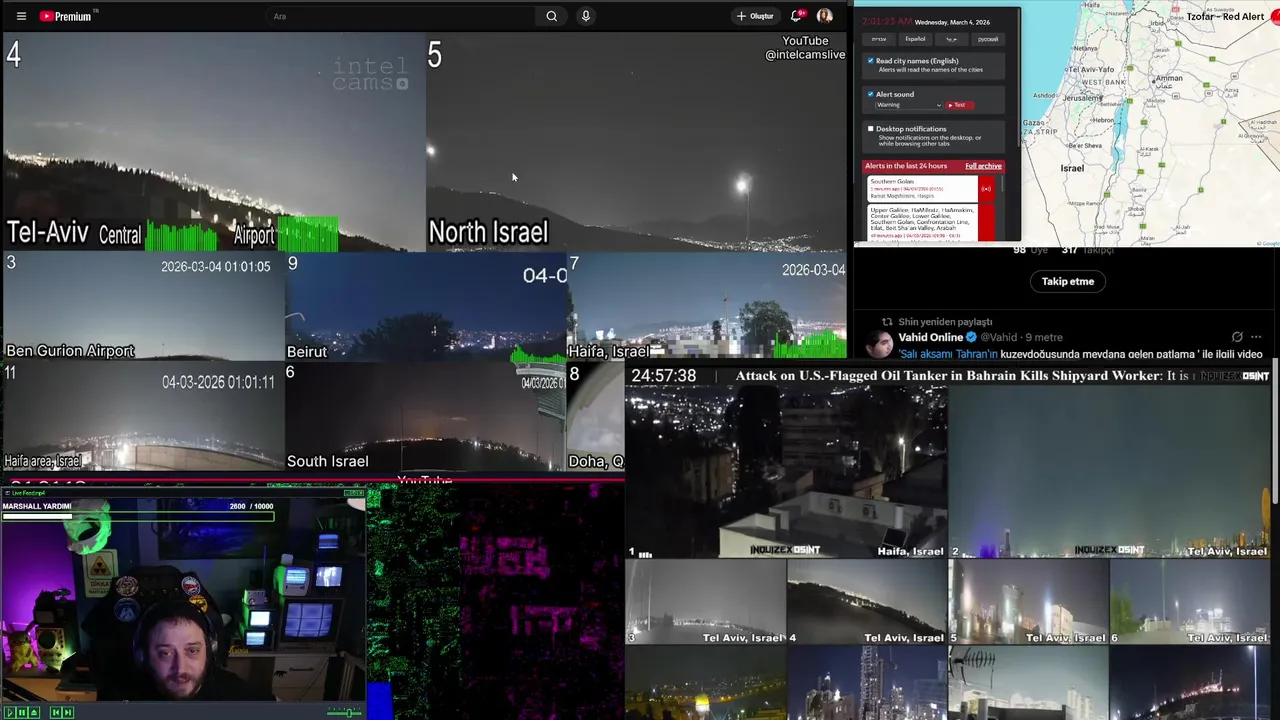Click the Marshall Yardımı progress bar
The width and height of the screenshot is (1280, 720).
[x=138, y=516]
